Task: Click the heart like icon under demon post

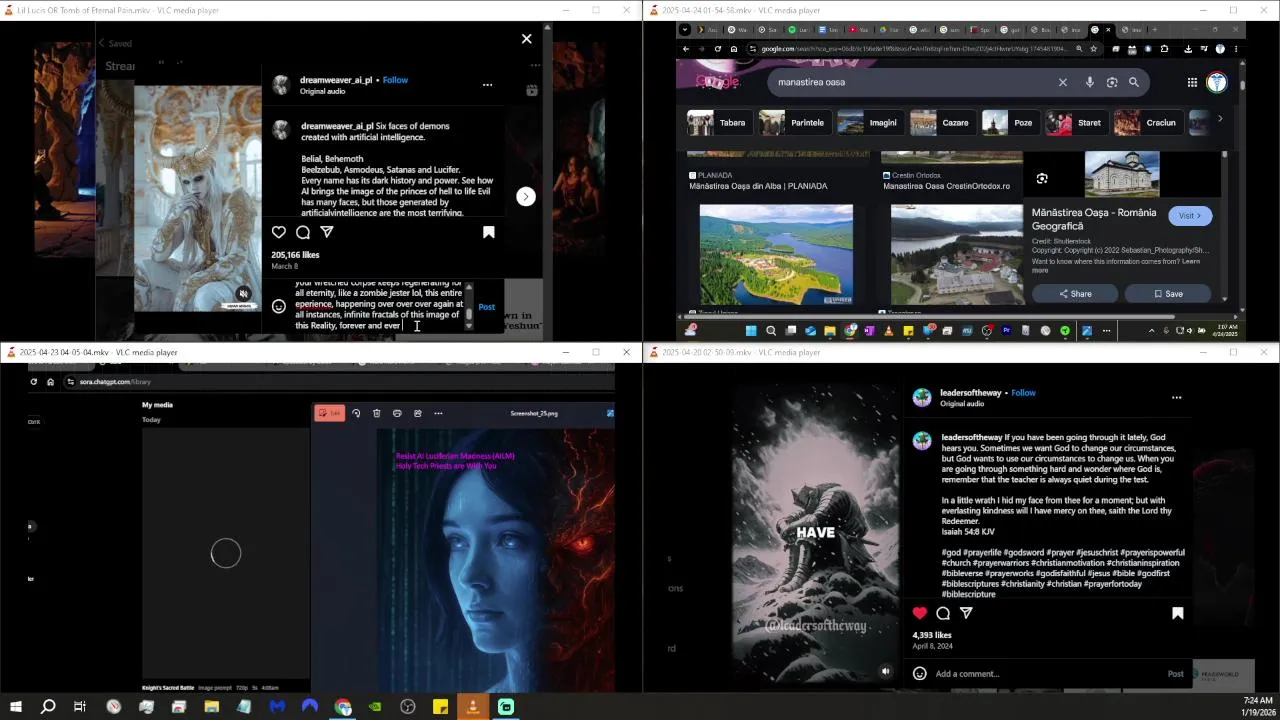Action: click(279, 232)
